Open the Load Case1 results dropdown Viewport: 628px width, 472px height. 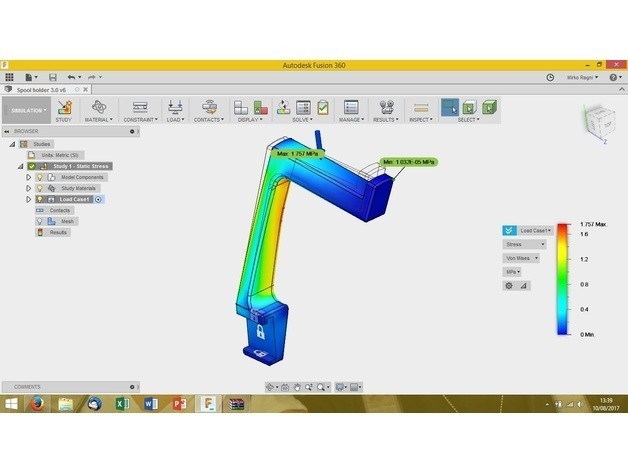click(x=535, y=230)
